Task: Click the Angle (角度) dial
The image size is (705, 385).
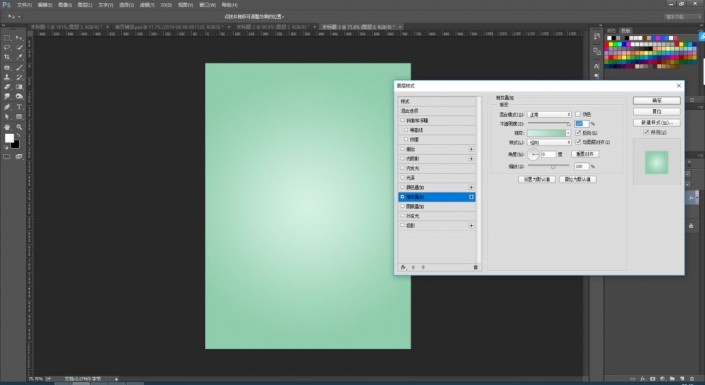Action: pyautogui.click(x=533, y=154)
